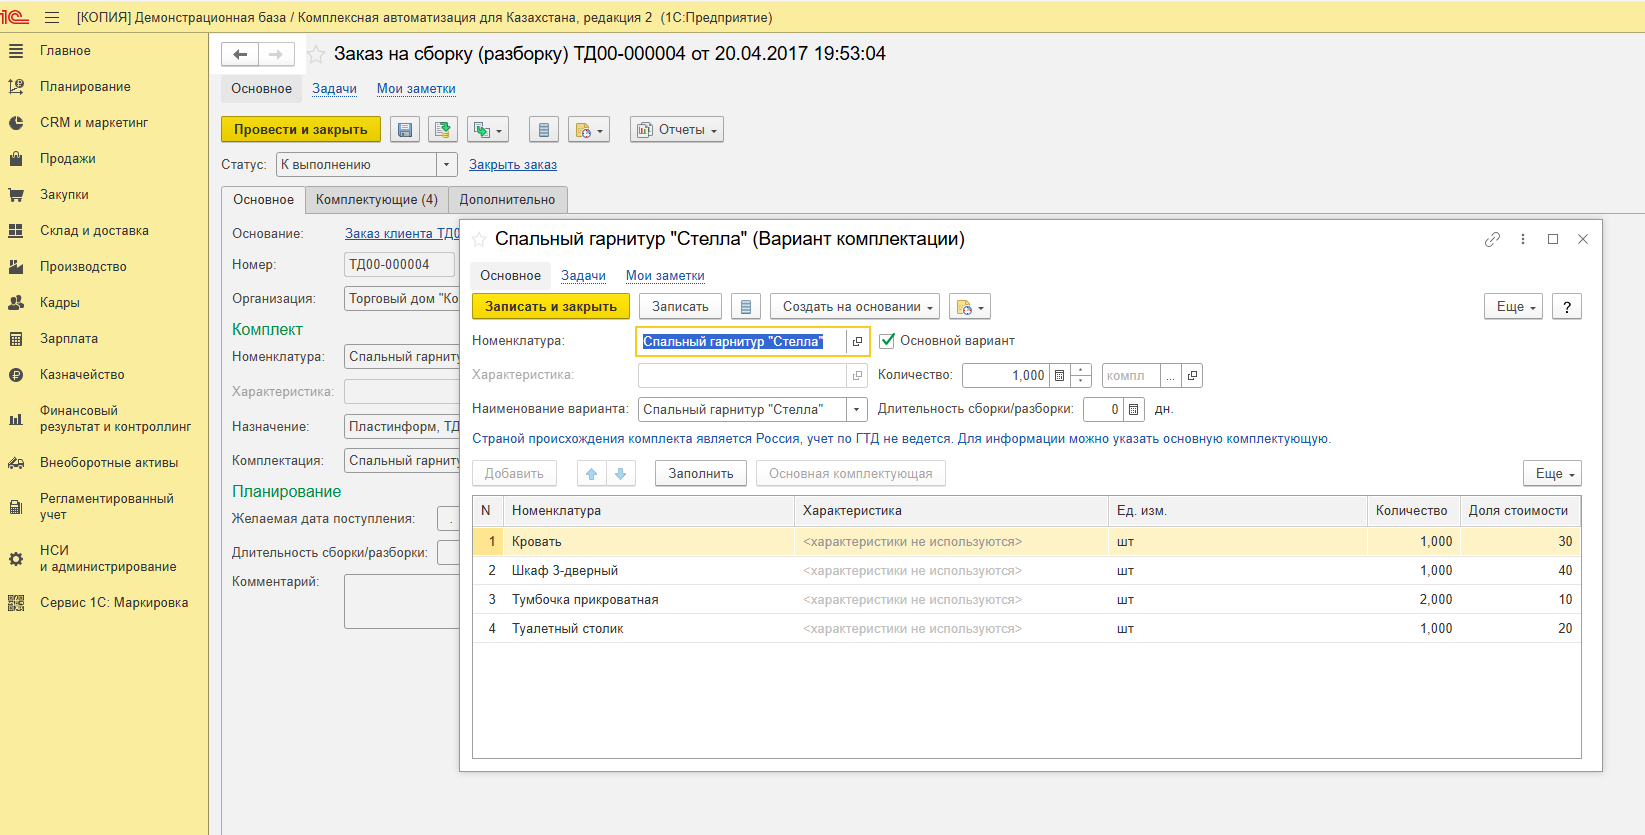Open the main hamburger menu
Screen dimensions: 1645x835
pyautogui.click(x=52, y=17)
